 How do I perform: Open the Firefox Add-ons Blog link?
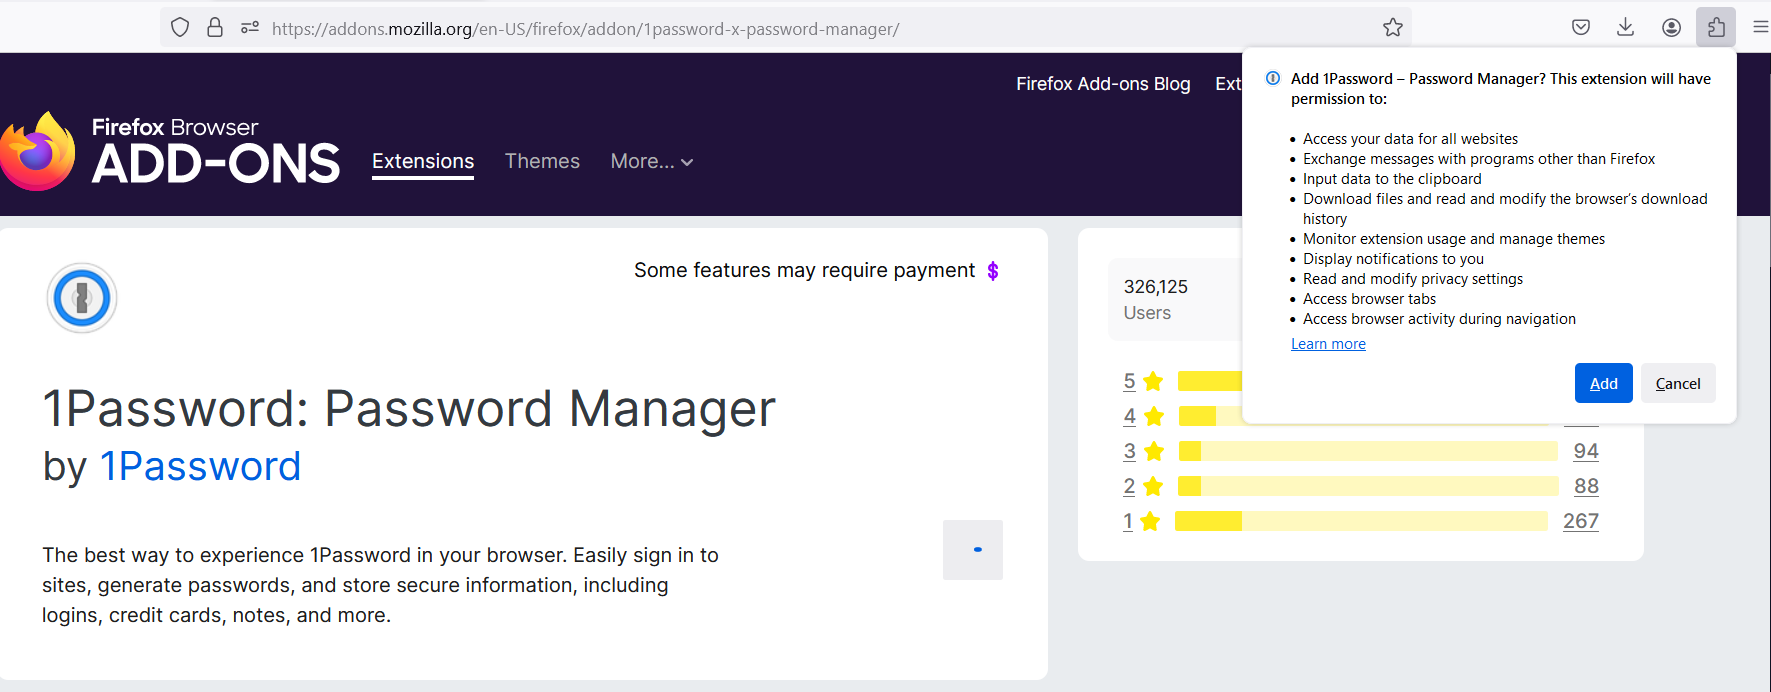pyautogui.click(x=1103, y=84)
